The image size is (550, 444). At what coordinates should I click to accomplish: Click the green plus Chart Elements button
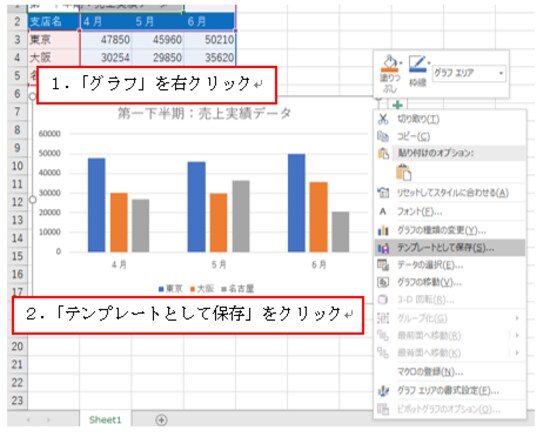pyautogui.click(x=397, y=105)
